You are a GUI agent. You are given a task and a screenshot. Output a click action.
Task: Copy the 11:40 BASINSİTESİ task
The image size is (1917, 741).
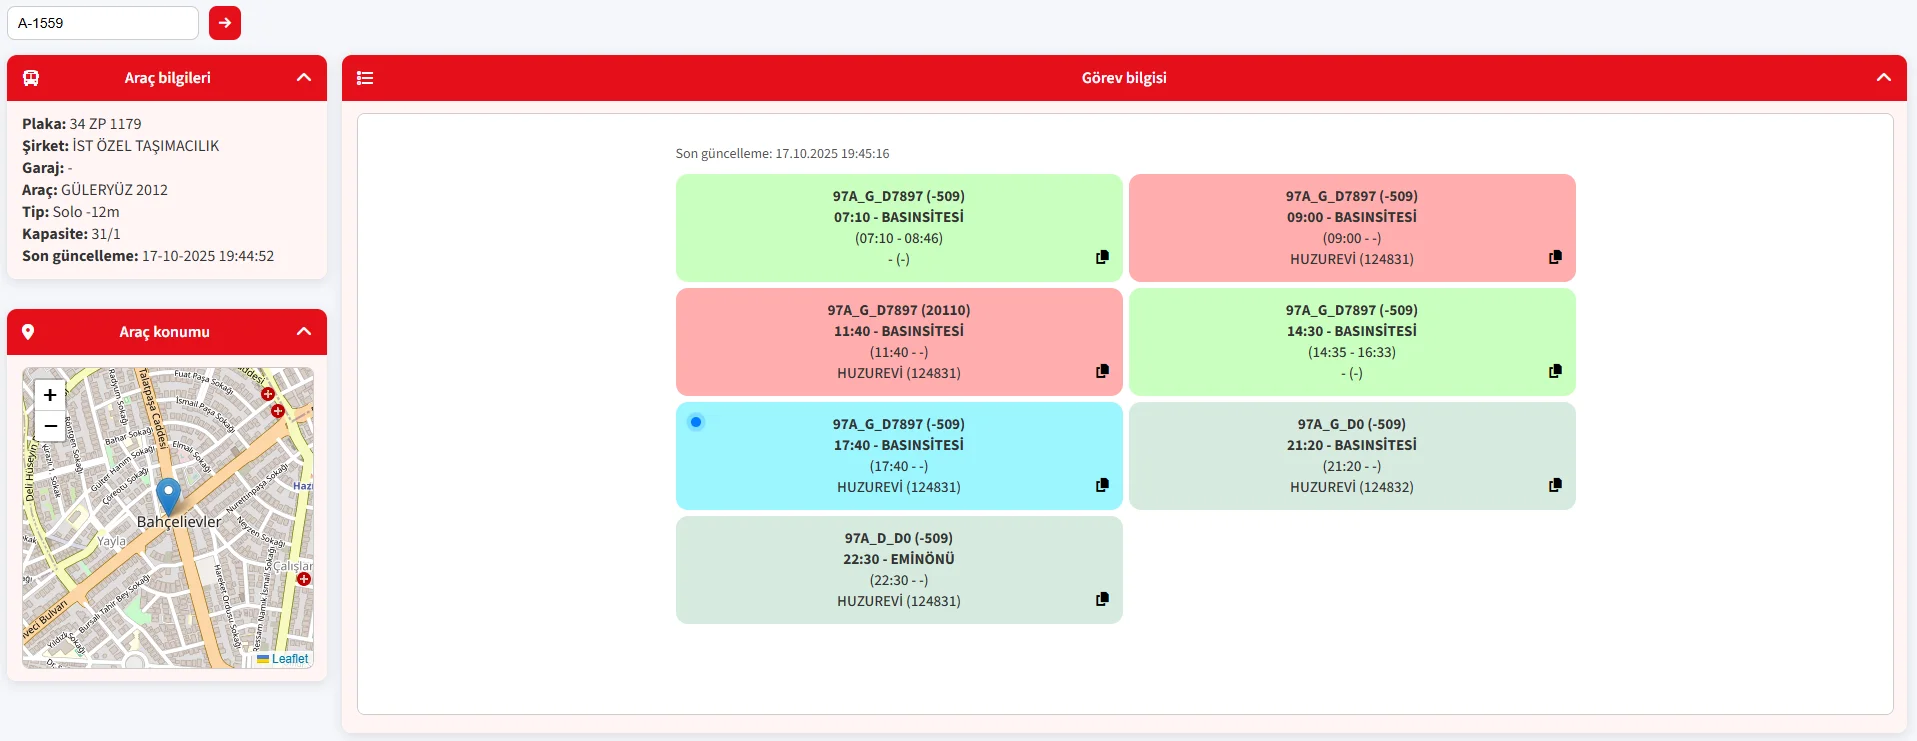click(x=1102, y=371)
